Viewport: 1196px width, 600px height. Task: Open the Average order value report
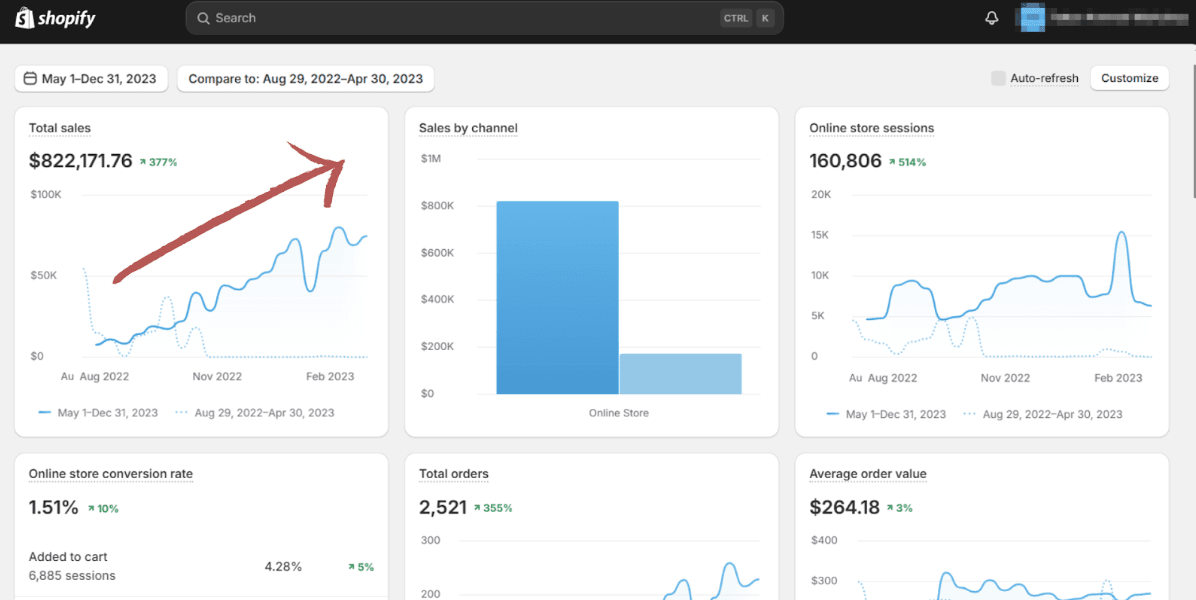click(868, 474)
